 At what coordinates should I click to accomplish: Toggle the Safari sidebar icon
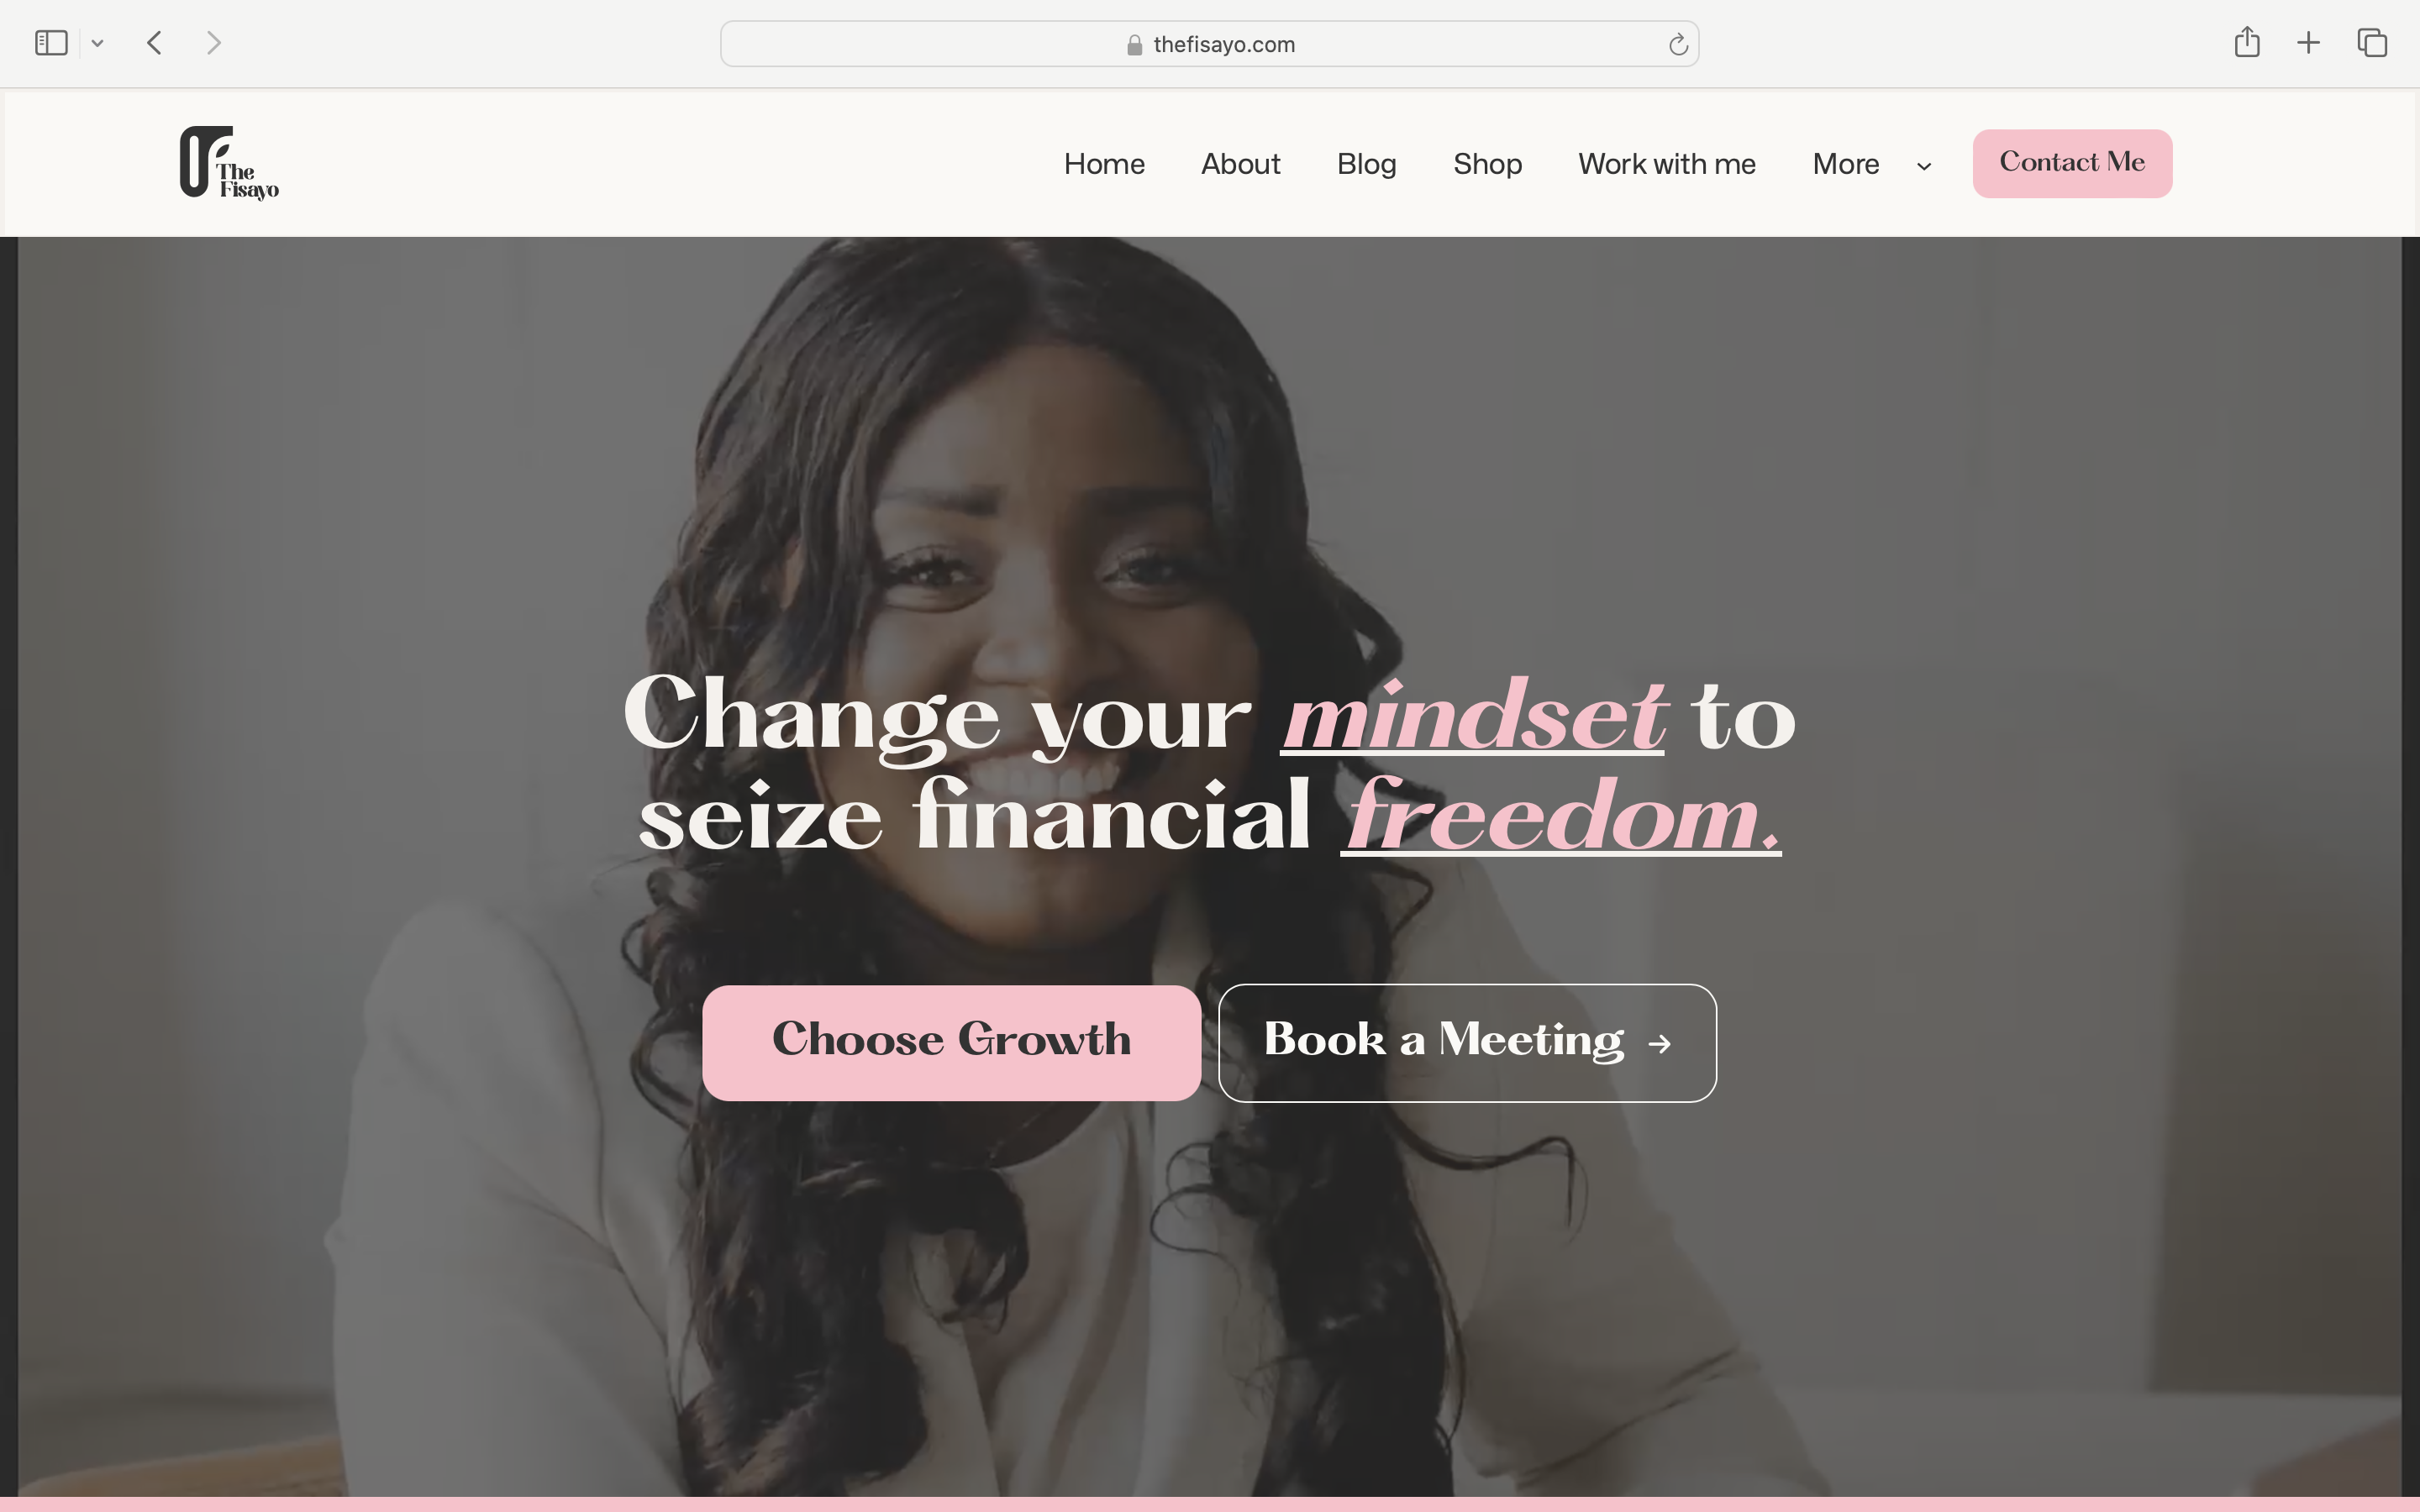click(51, 43)
